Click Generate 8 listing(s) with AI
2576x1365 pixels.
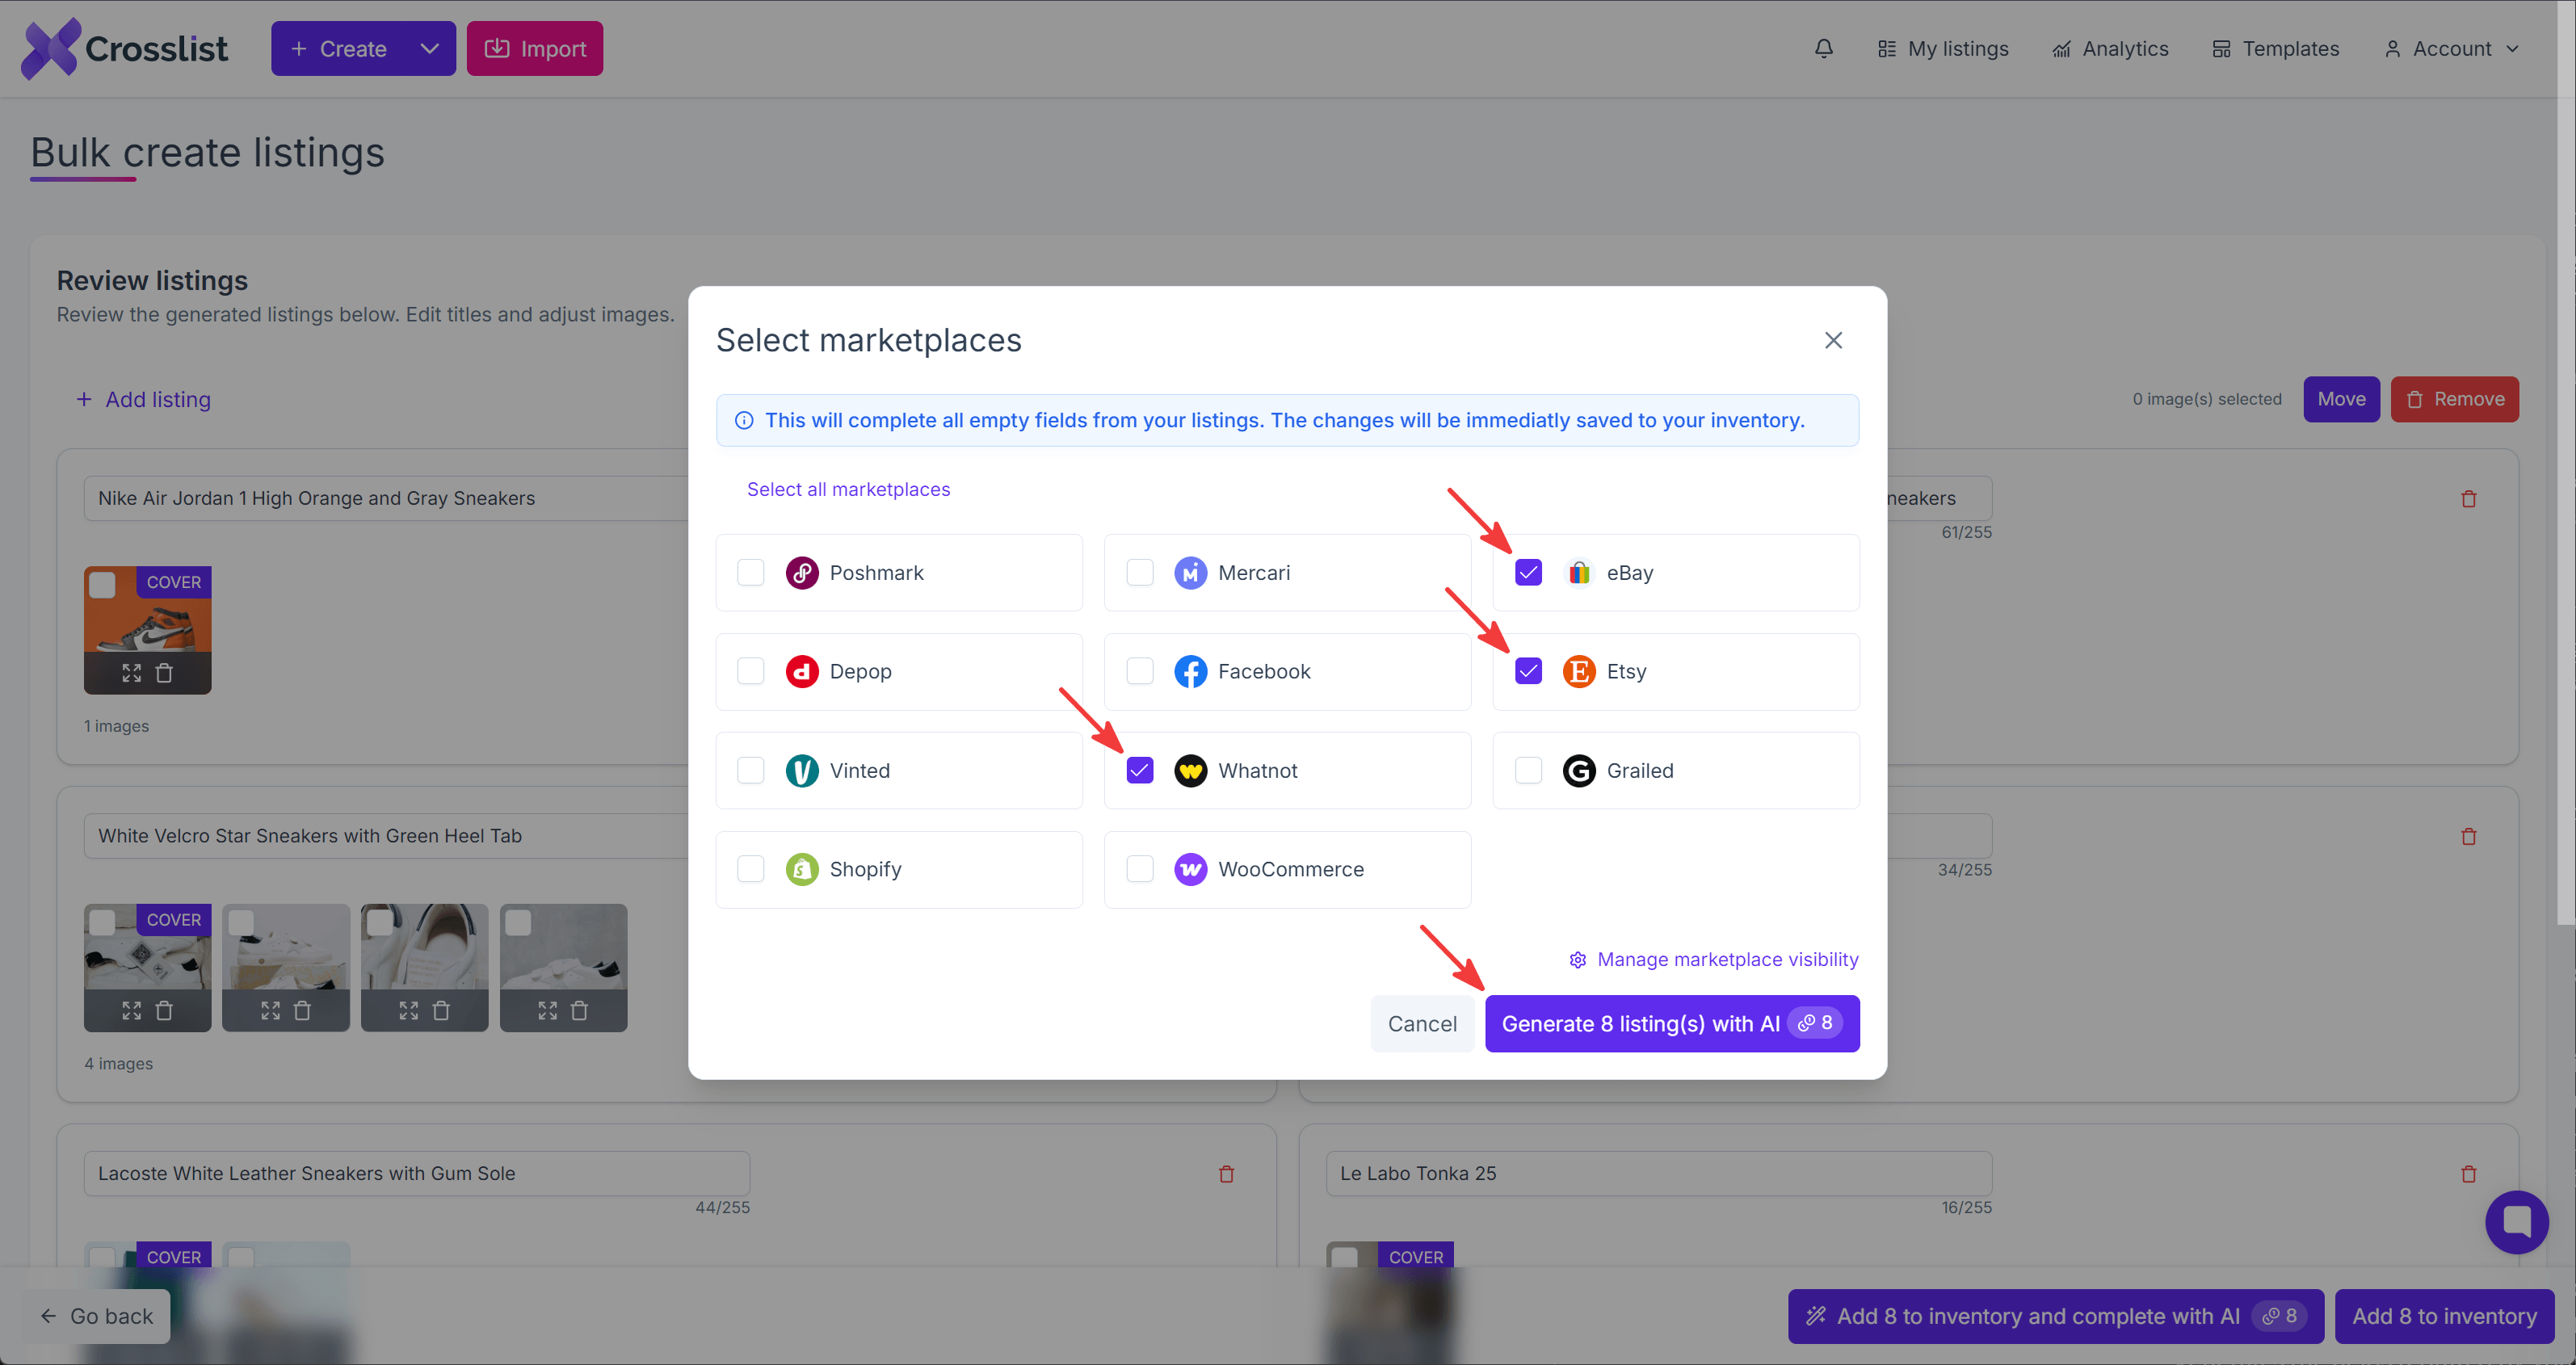coord(1672,1024)
